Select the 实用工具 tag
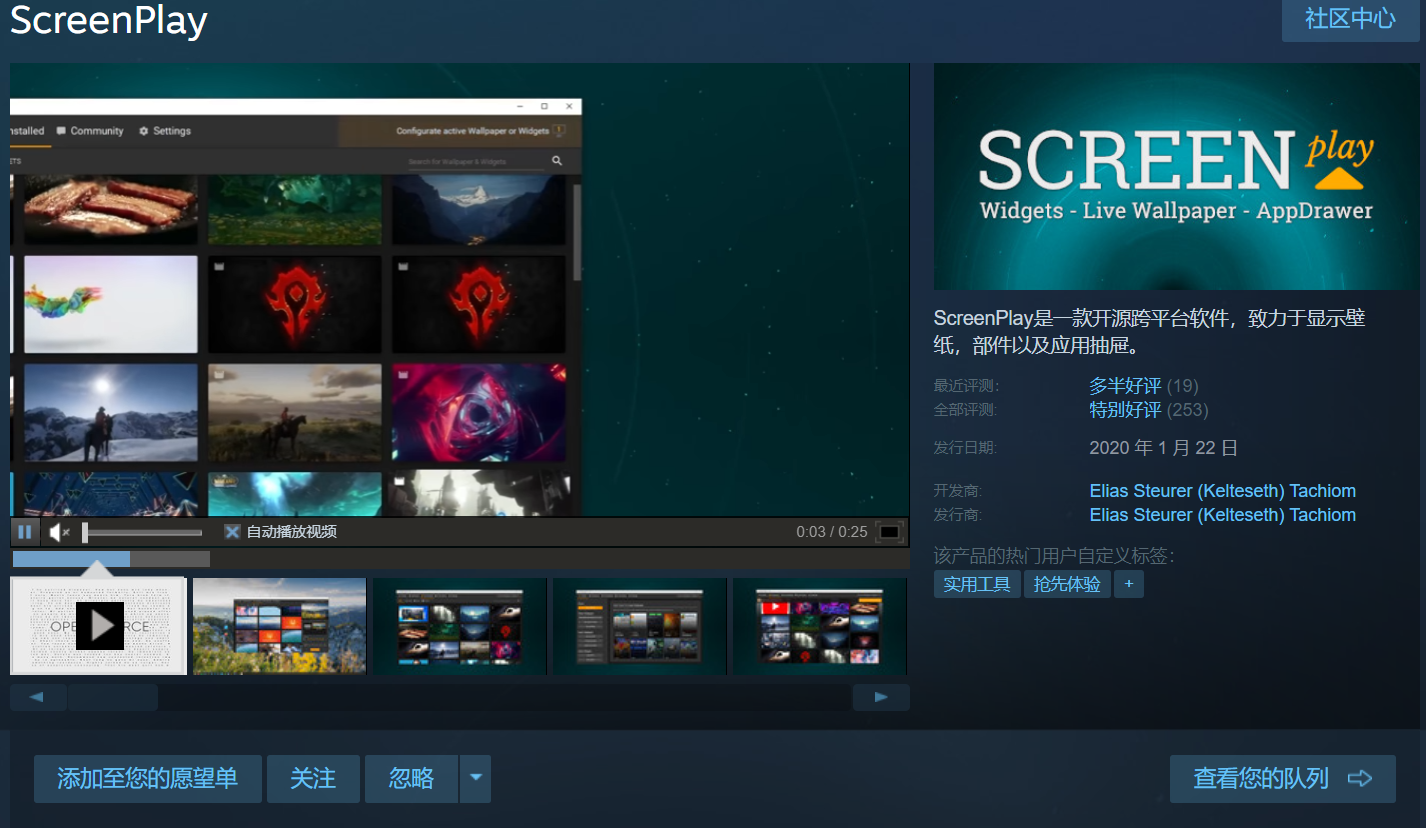The image size is (1426, 828). (977, 583)
